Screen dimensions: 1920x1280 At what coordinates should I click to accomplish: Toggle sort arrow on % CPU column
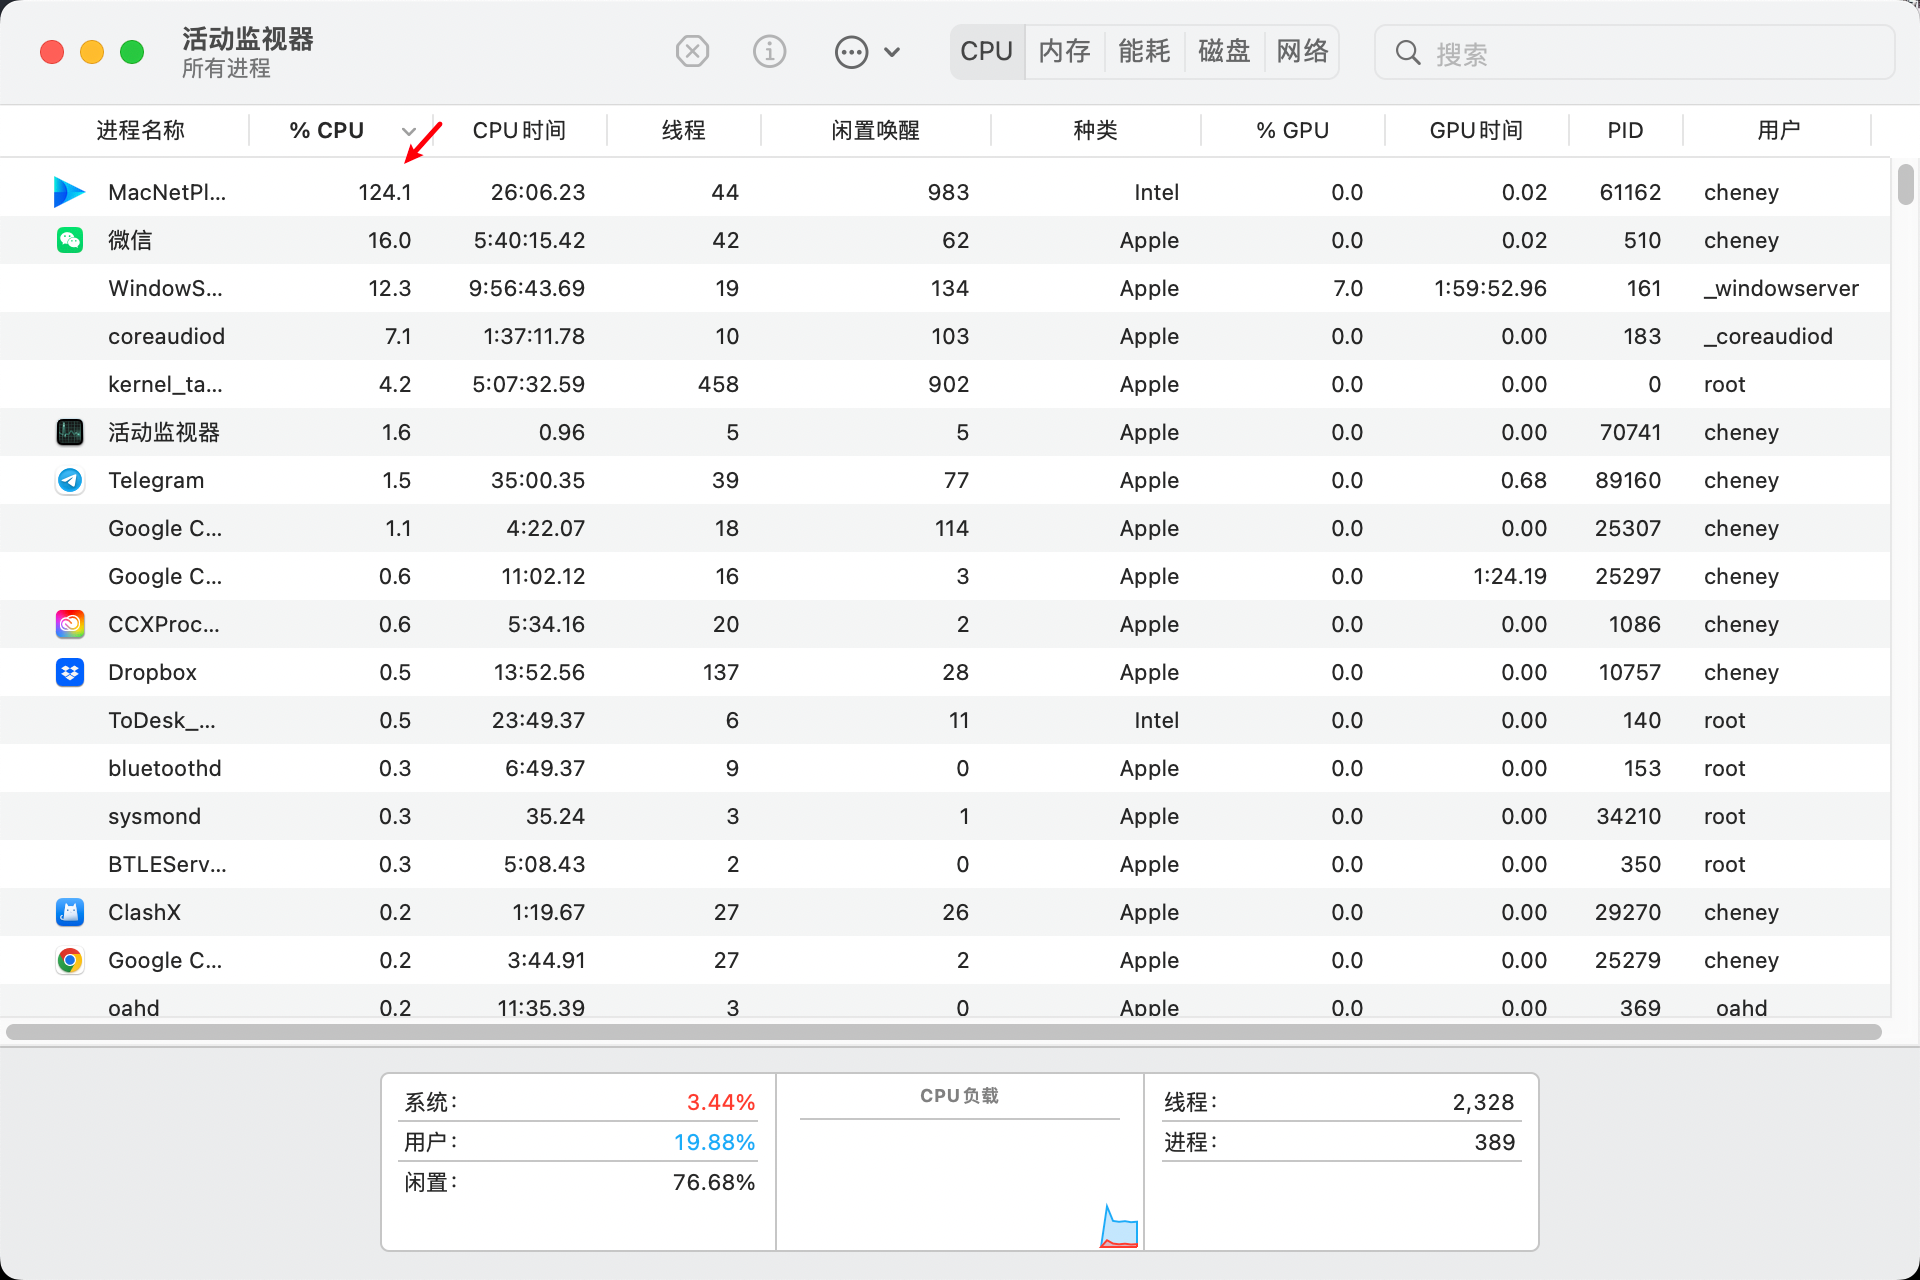pyautogui.click(x=408, y=131)
